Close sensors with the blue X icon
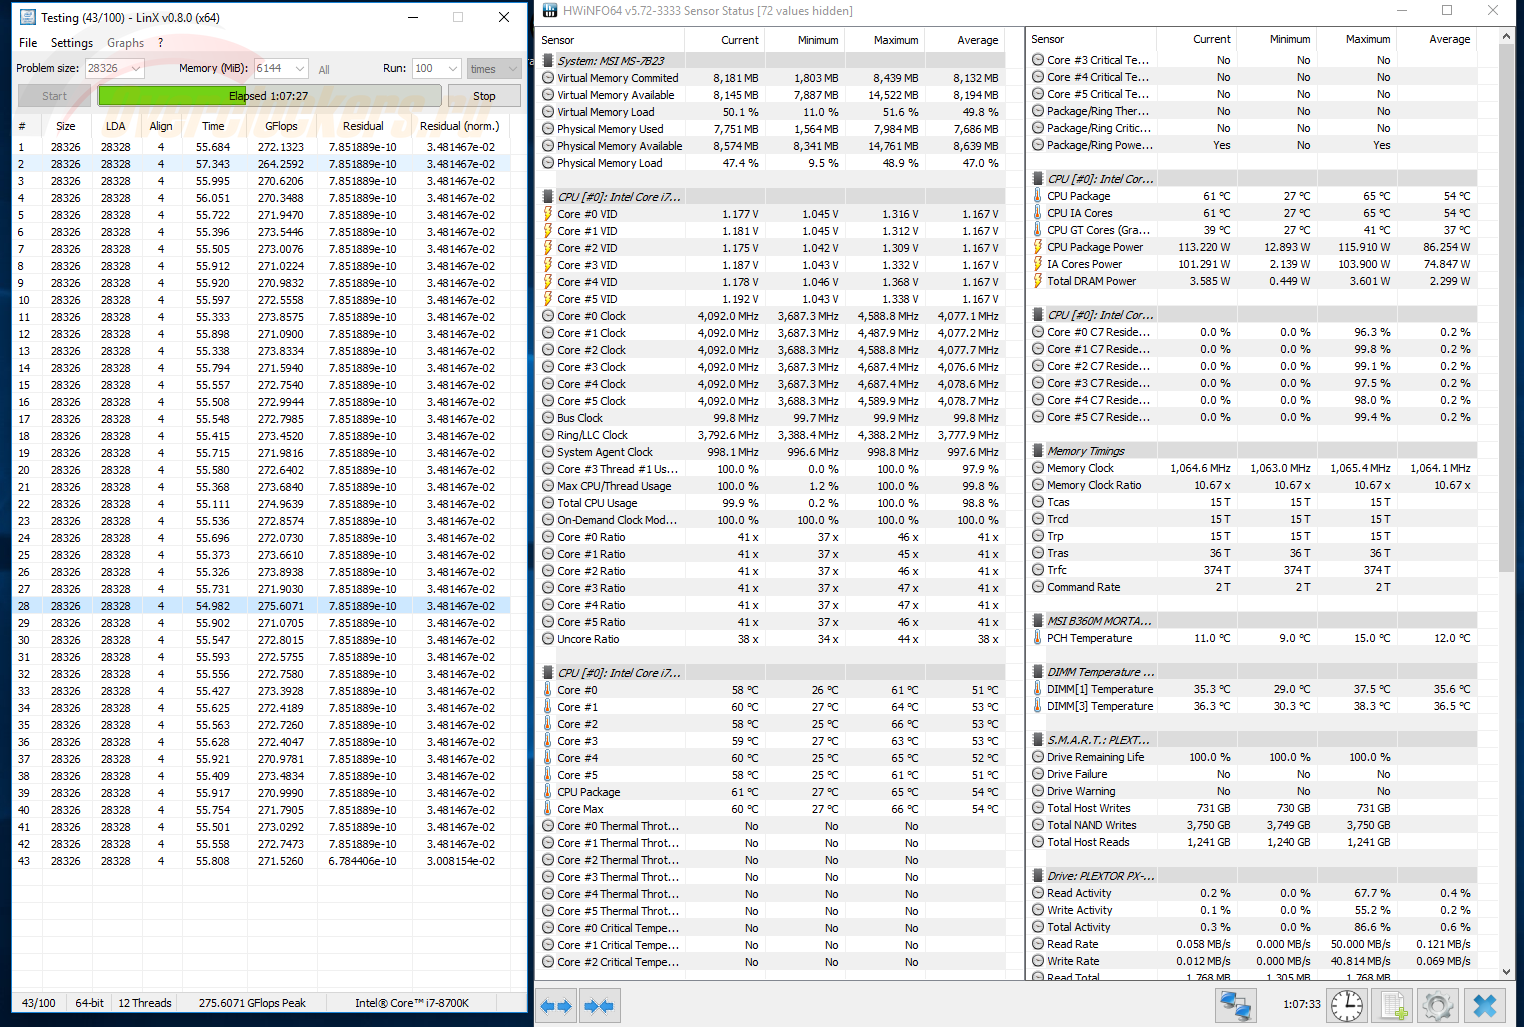This screenshot has width=1524, height=1027. click(1484, 1005)
